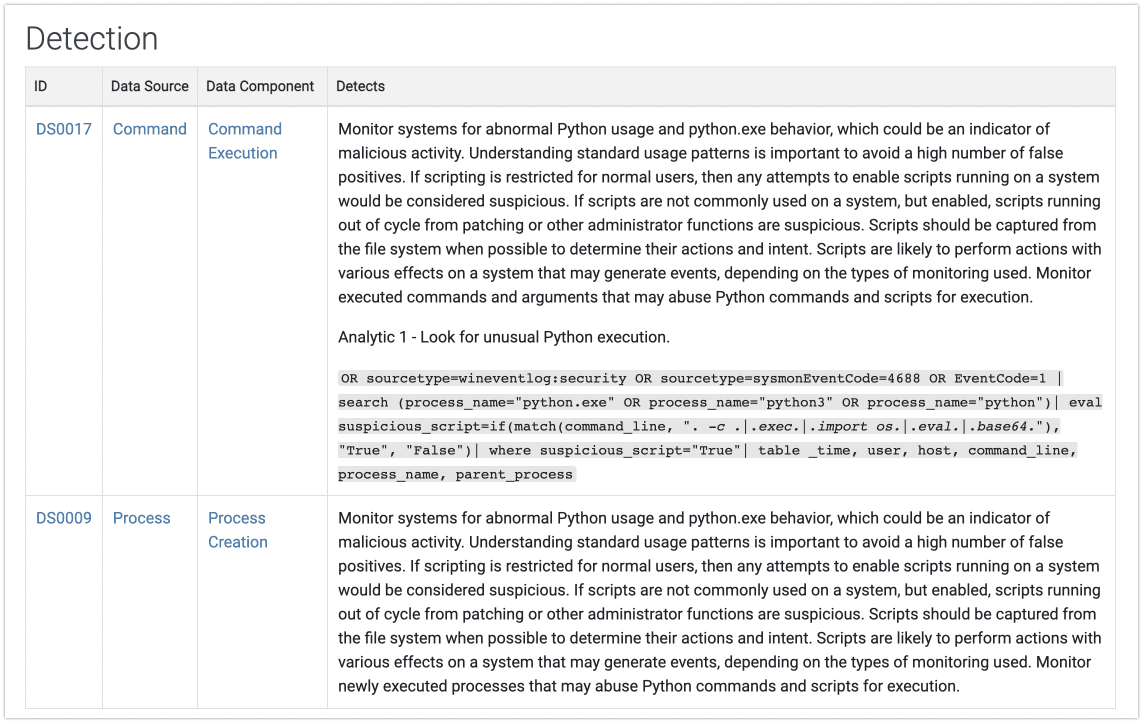Click the Detection section heading

pyautogui.click(x=92, y=39)
